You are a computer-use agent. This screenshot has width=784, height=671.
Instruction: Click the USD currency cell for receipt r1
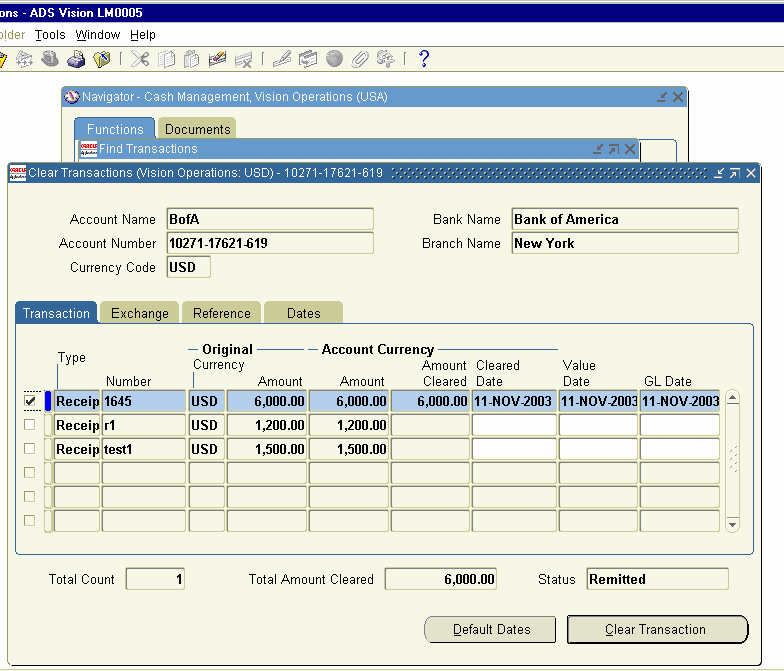tap(206, 425)
